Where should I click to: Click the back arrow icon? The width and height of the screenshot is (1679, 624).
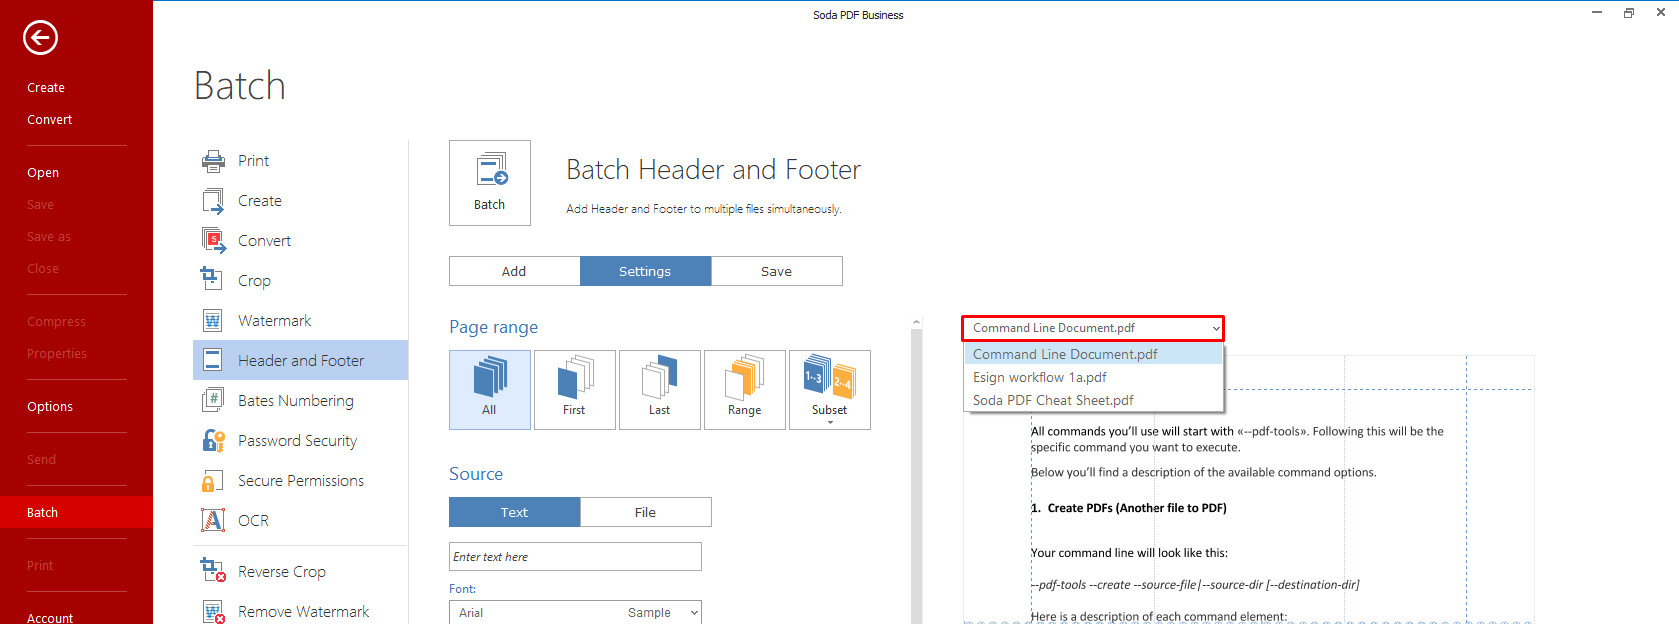point(40,38)
